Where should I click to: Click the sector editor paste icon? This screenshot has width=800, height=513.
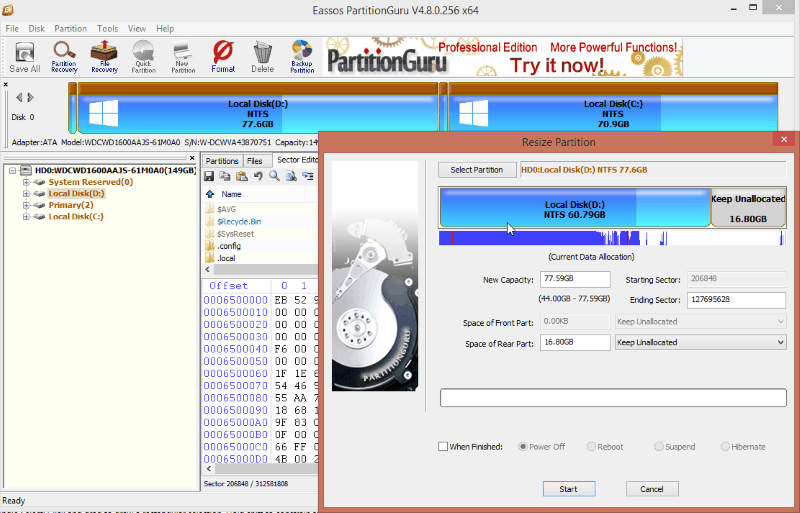(x=242, y=176)
